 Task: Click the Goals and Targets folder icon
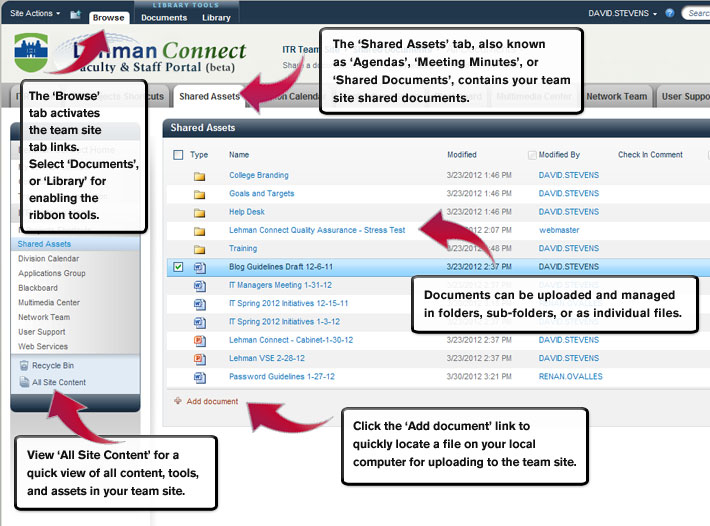tap(199, 195)
